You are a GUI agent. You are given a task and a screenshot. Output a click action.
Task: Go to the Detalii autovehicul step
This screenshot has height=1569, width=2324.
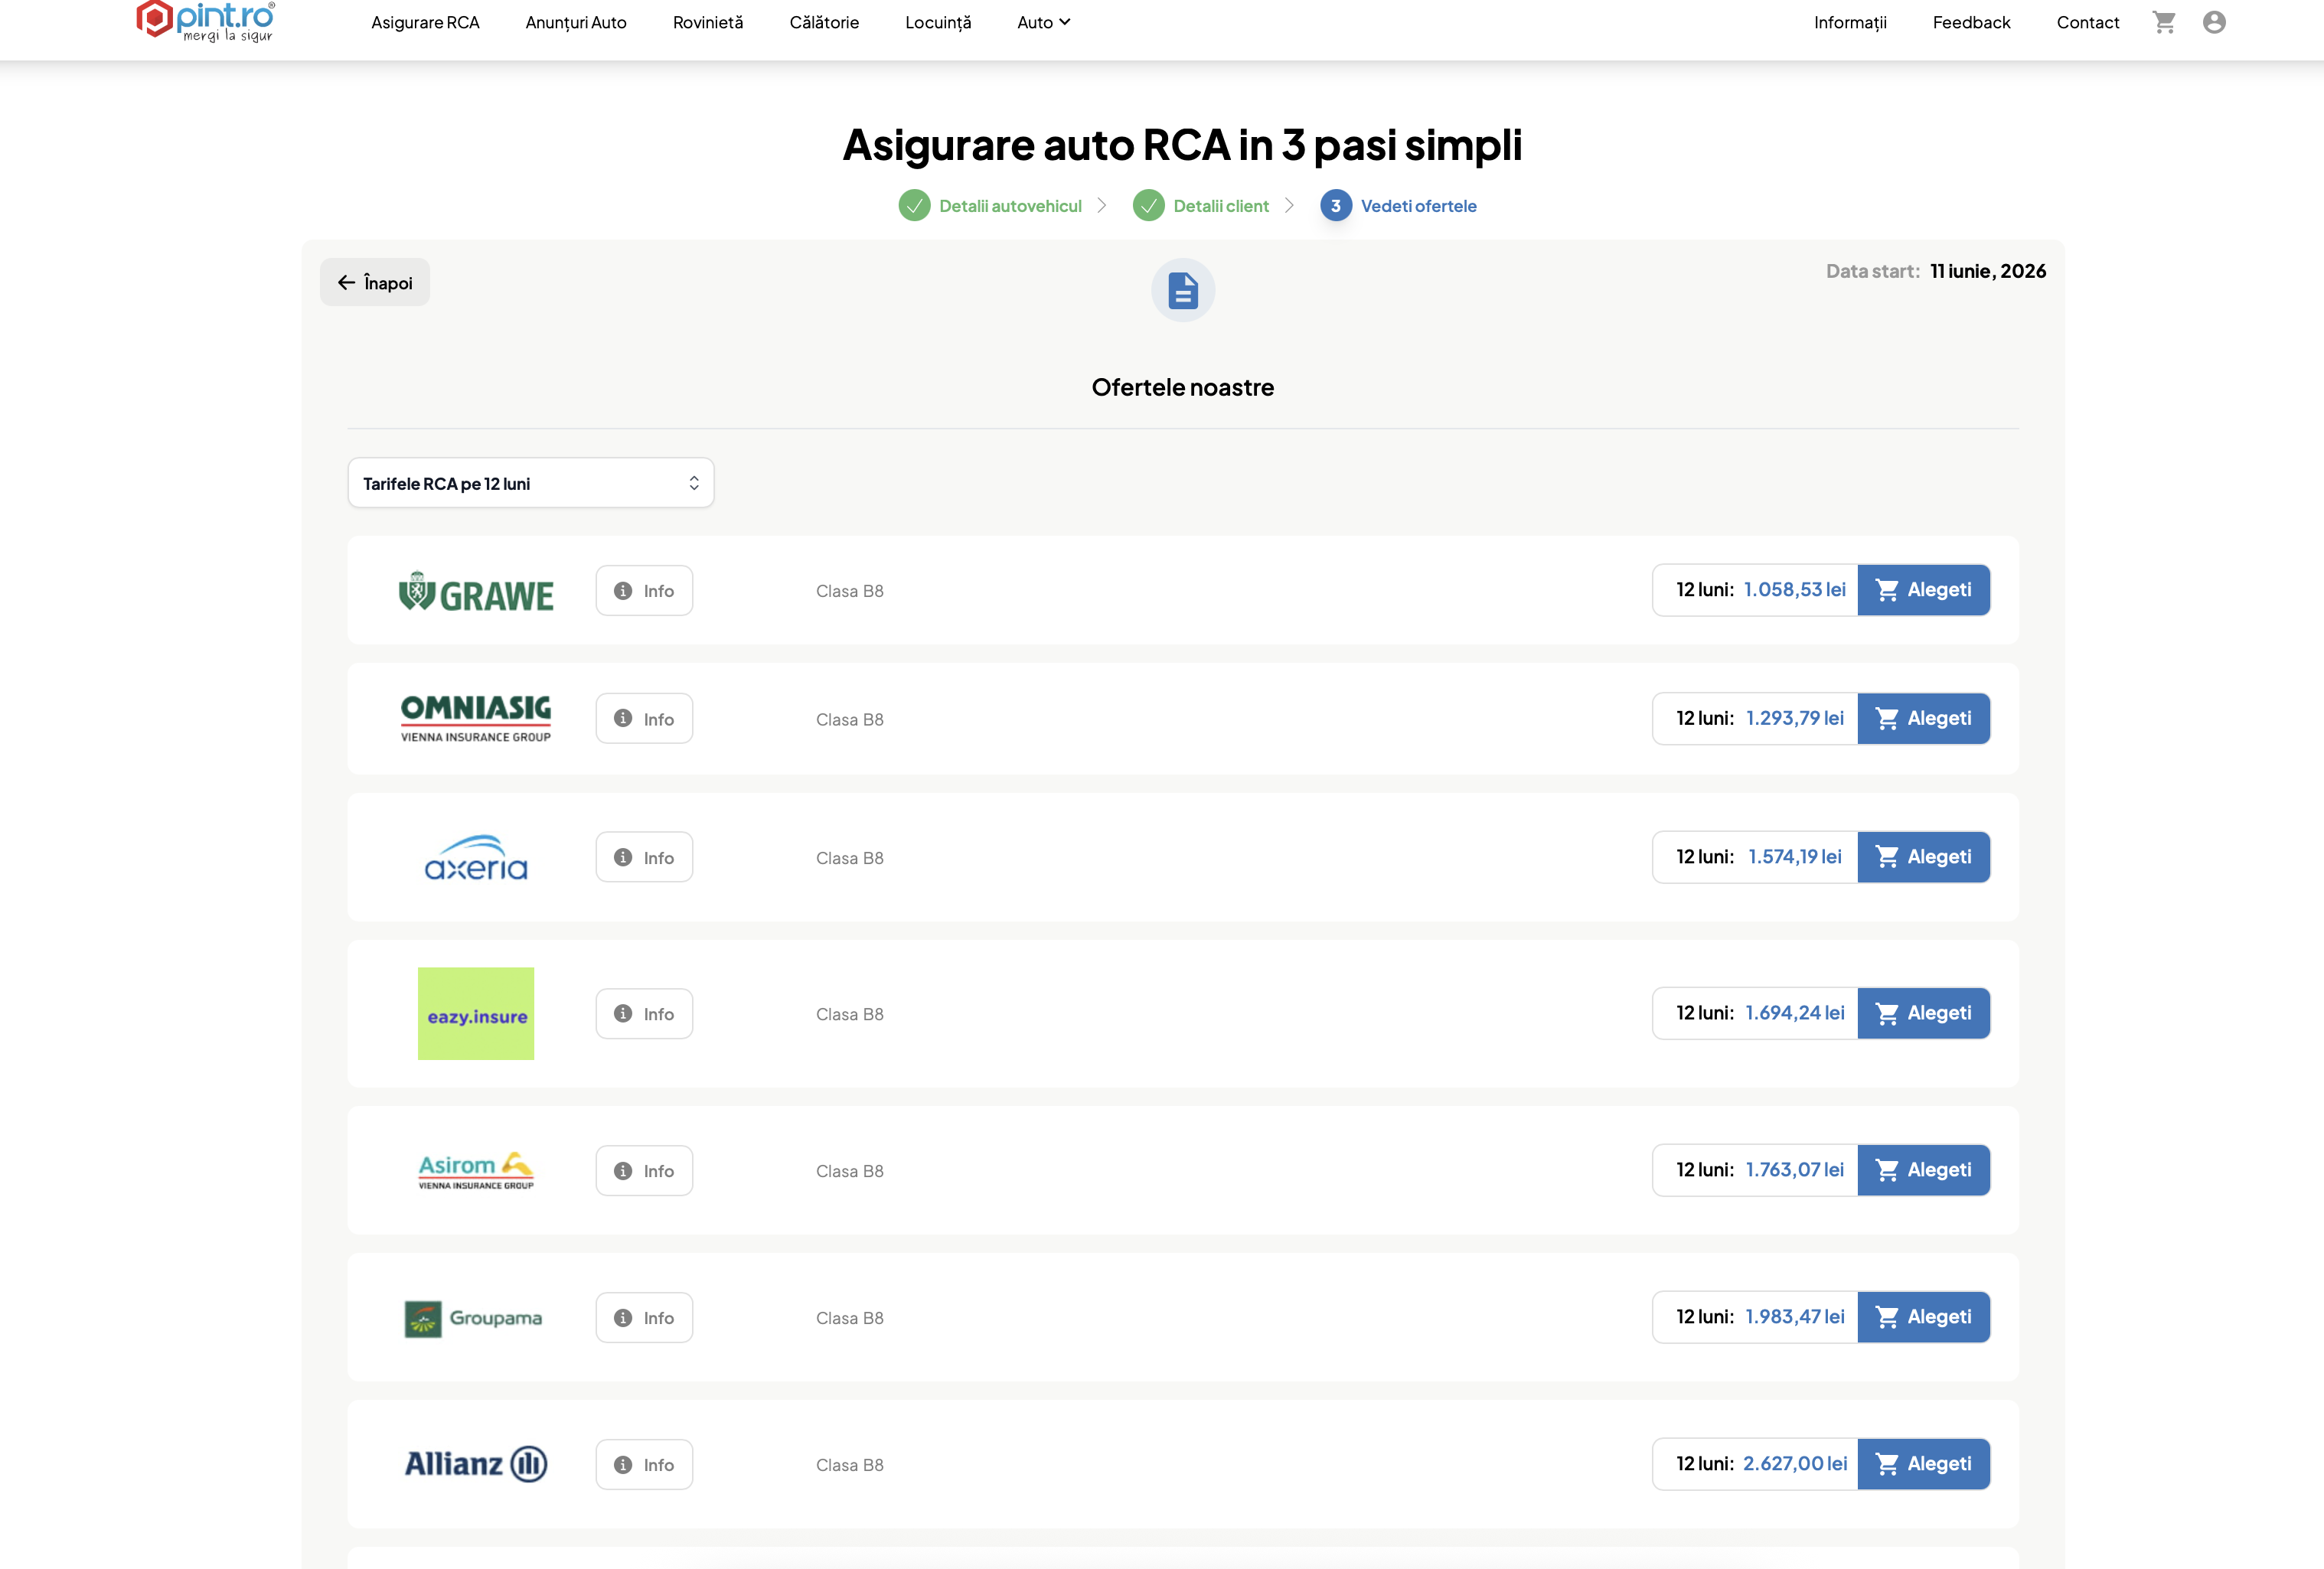pos(1010,206)
